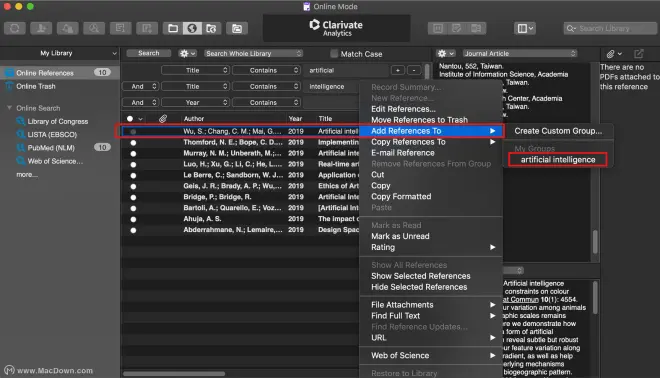Viewport: 660px width, 378px height.
Task: Click the Integrated Library and Online mode icon
Action: click(x=211, y=28)
